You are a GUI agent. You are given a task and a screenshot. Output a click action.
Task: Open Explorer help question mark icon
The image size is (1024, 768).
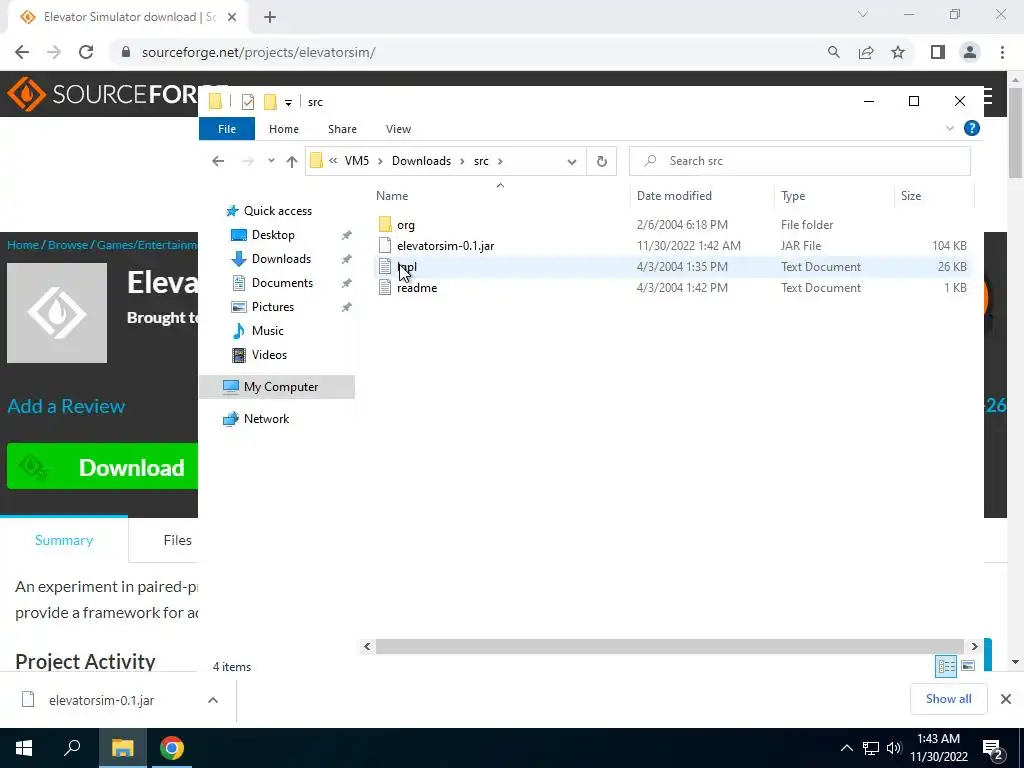pyautogui.click(x=972, y=129)
